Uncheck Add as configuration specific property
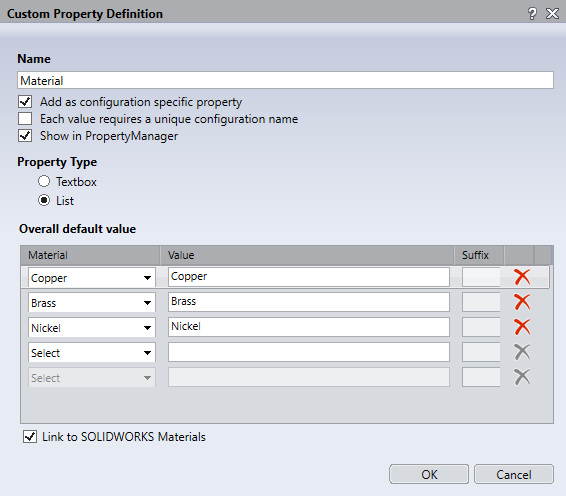The width and height of the screenshot is (566, 496). tap(25, 101)
